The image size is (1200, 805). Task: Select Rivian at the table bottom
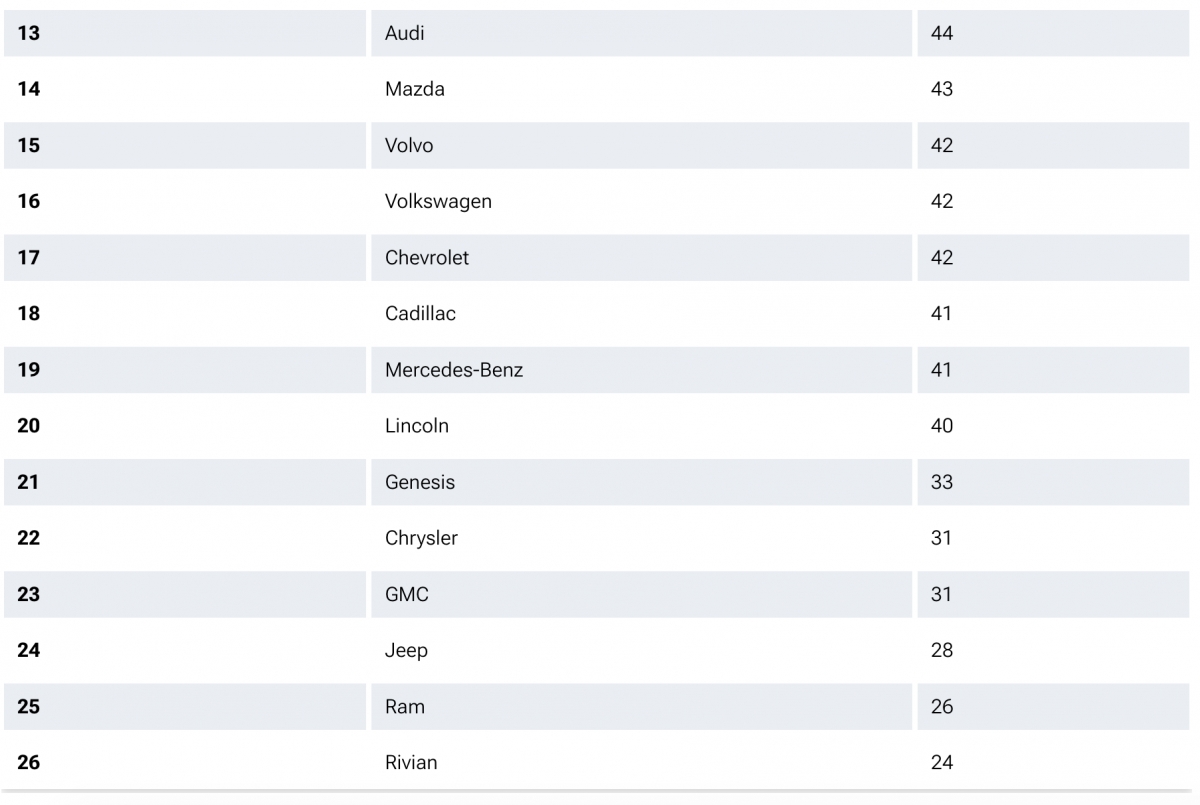[411, 762]
